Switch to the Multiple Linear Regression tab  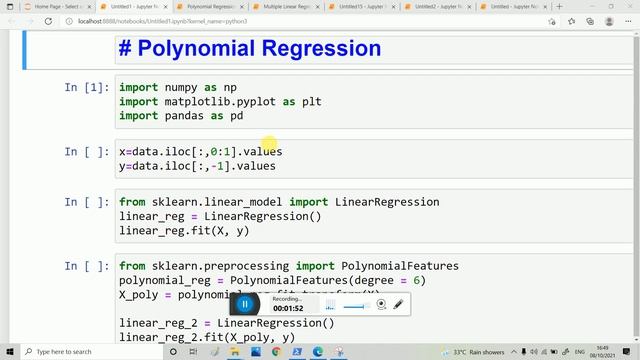click(x=286, y=7)
